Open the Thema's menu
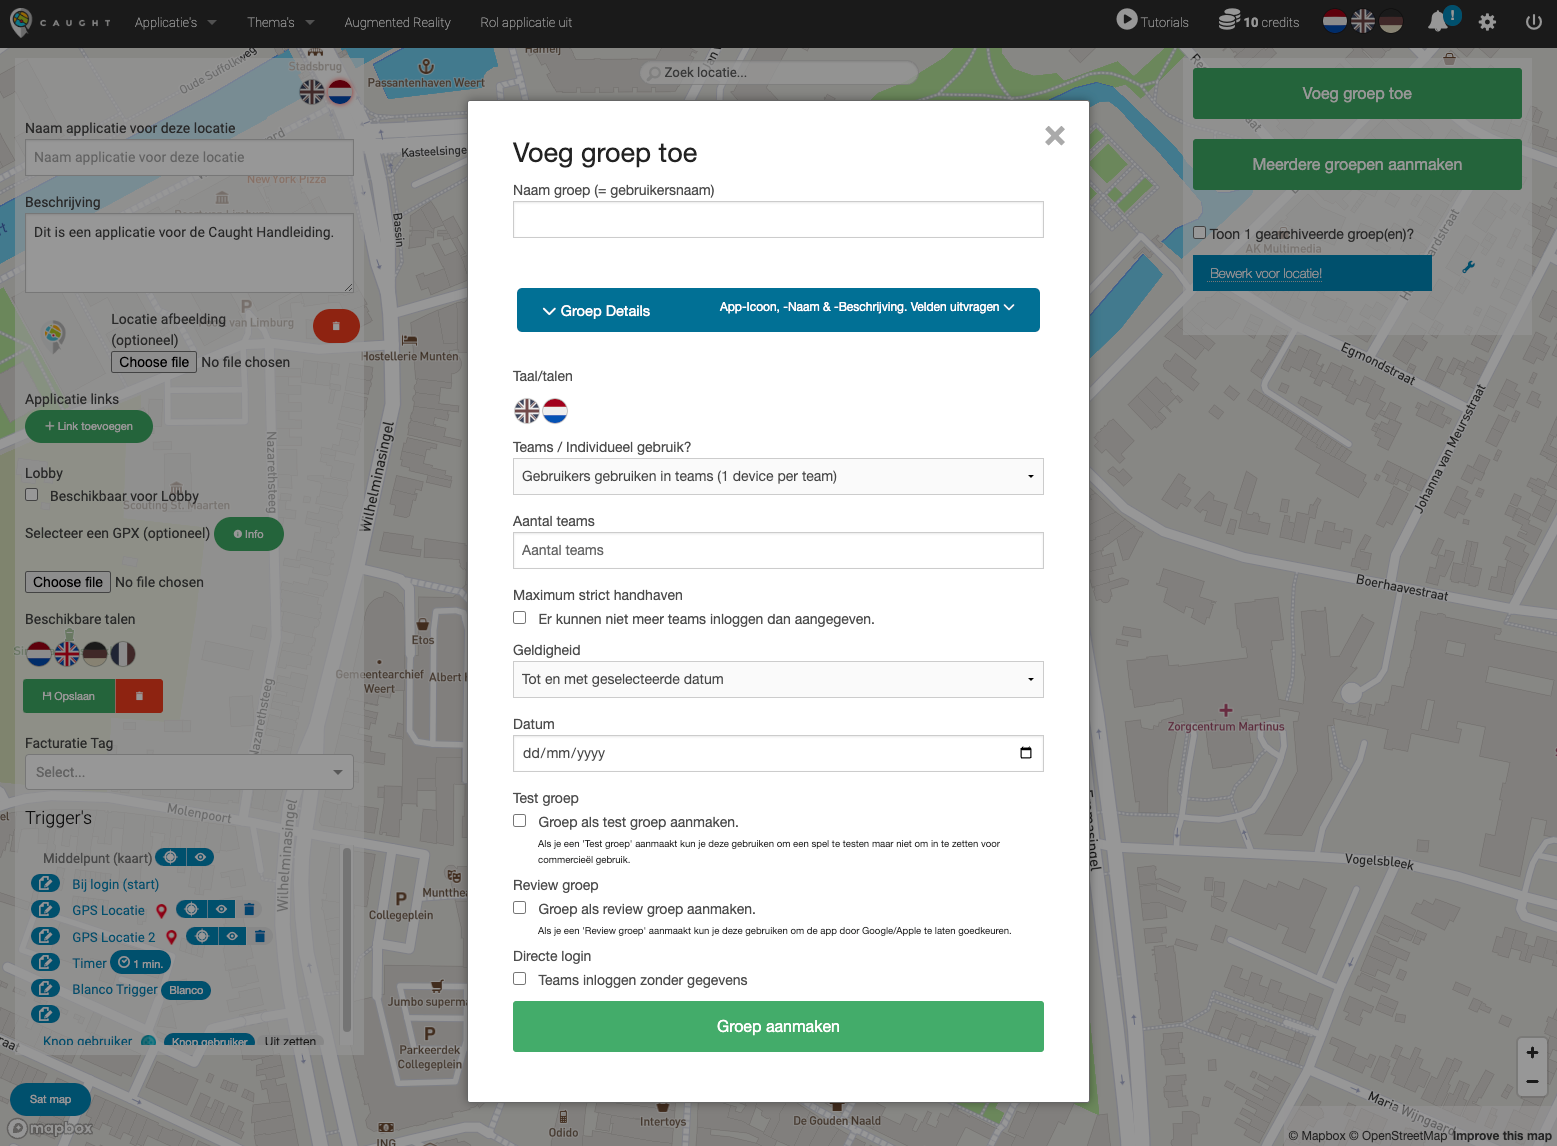The height and width of the screenshot is (1146, 1557). [x=280, y=22]
